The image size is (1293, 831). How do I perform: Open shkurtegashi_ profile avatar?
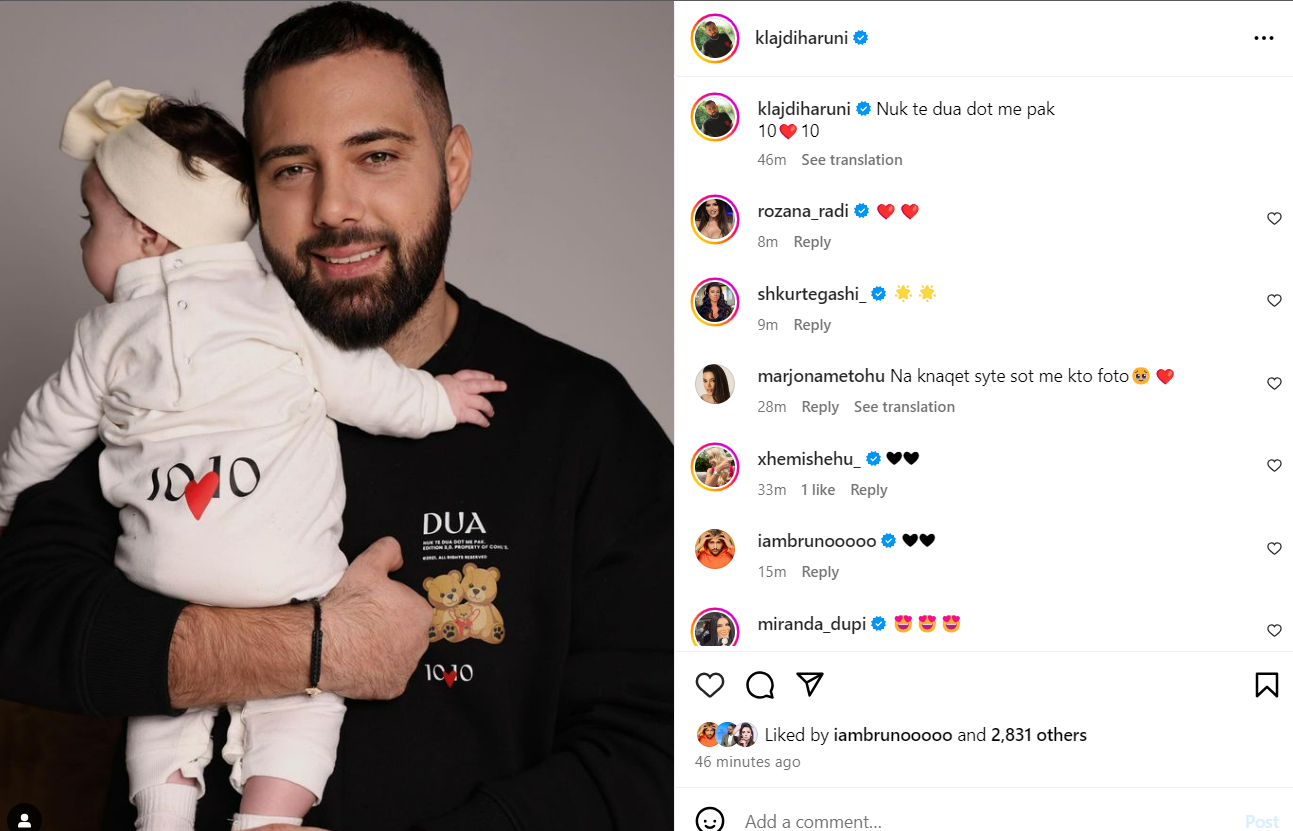pos(715,301)
